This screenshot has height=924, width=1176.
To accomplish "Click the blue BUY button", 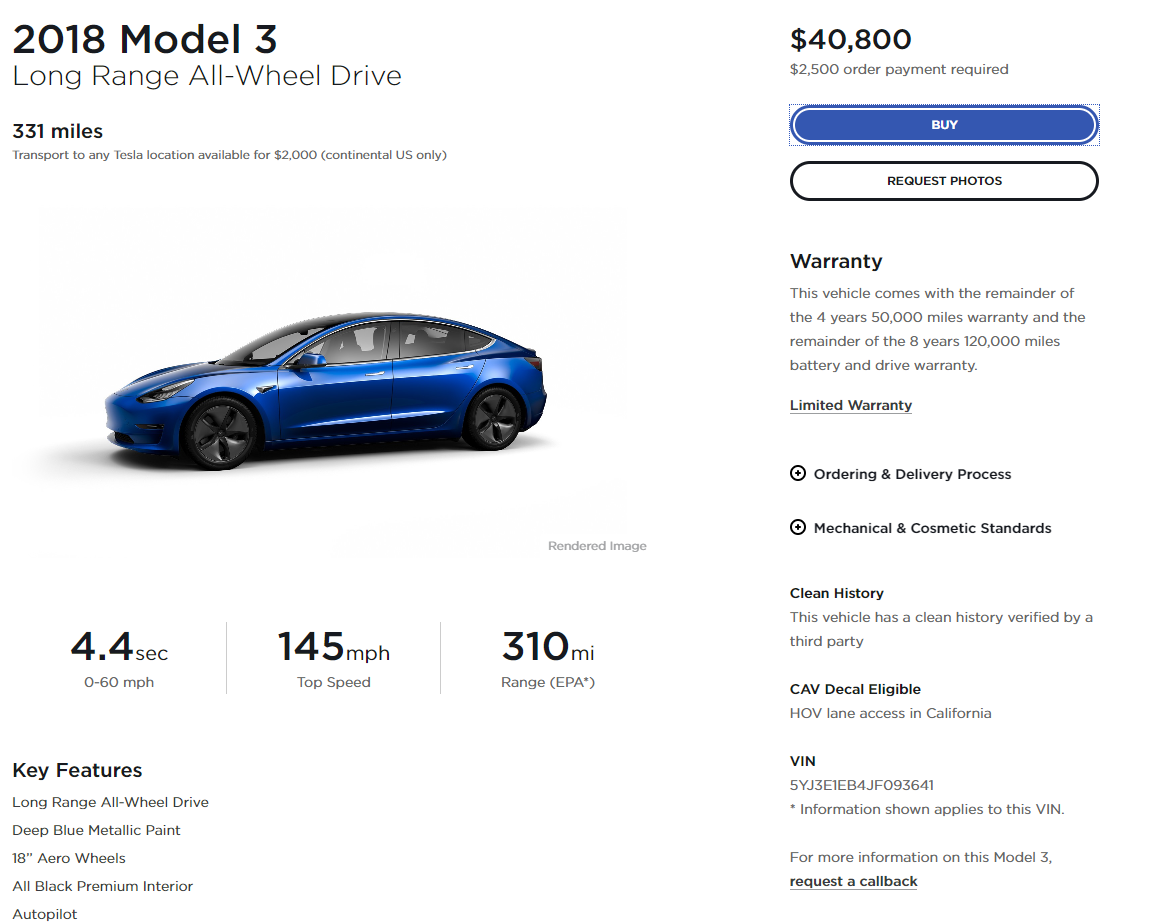I will [944, 125].
